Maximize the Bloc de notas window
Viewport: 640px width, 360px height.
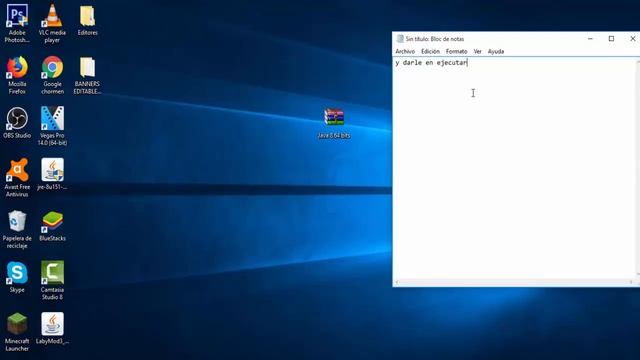[x=611, y=39]
